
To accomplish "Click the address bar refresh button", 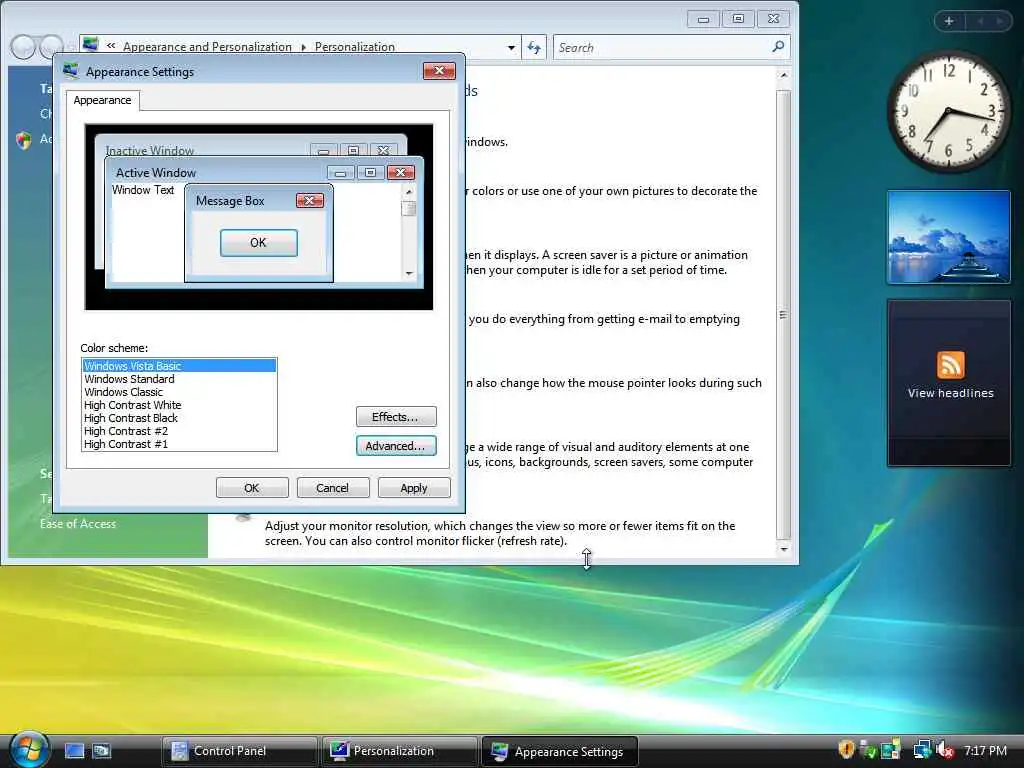I will point(534,47).
